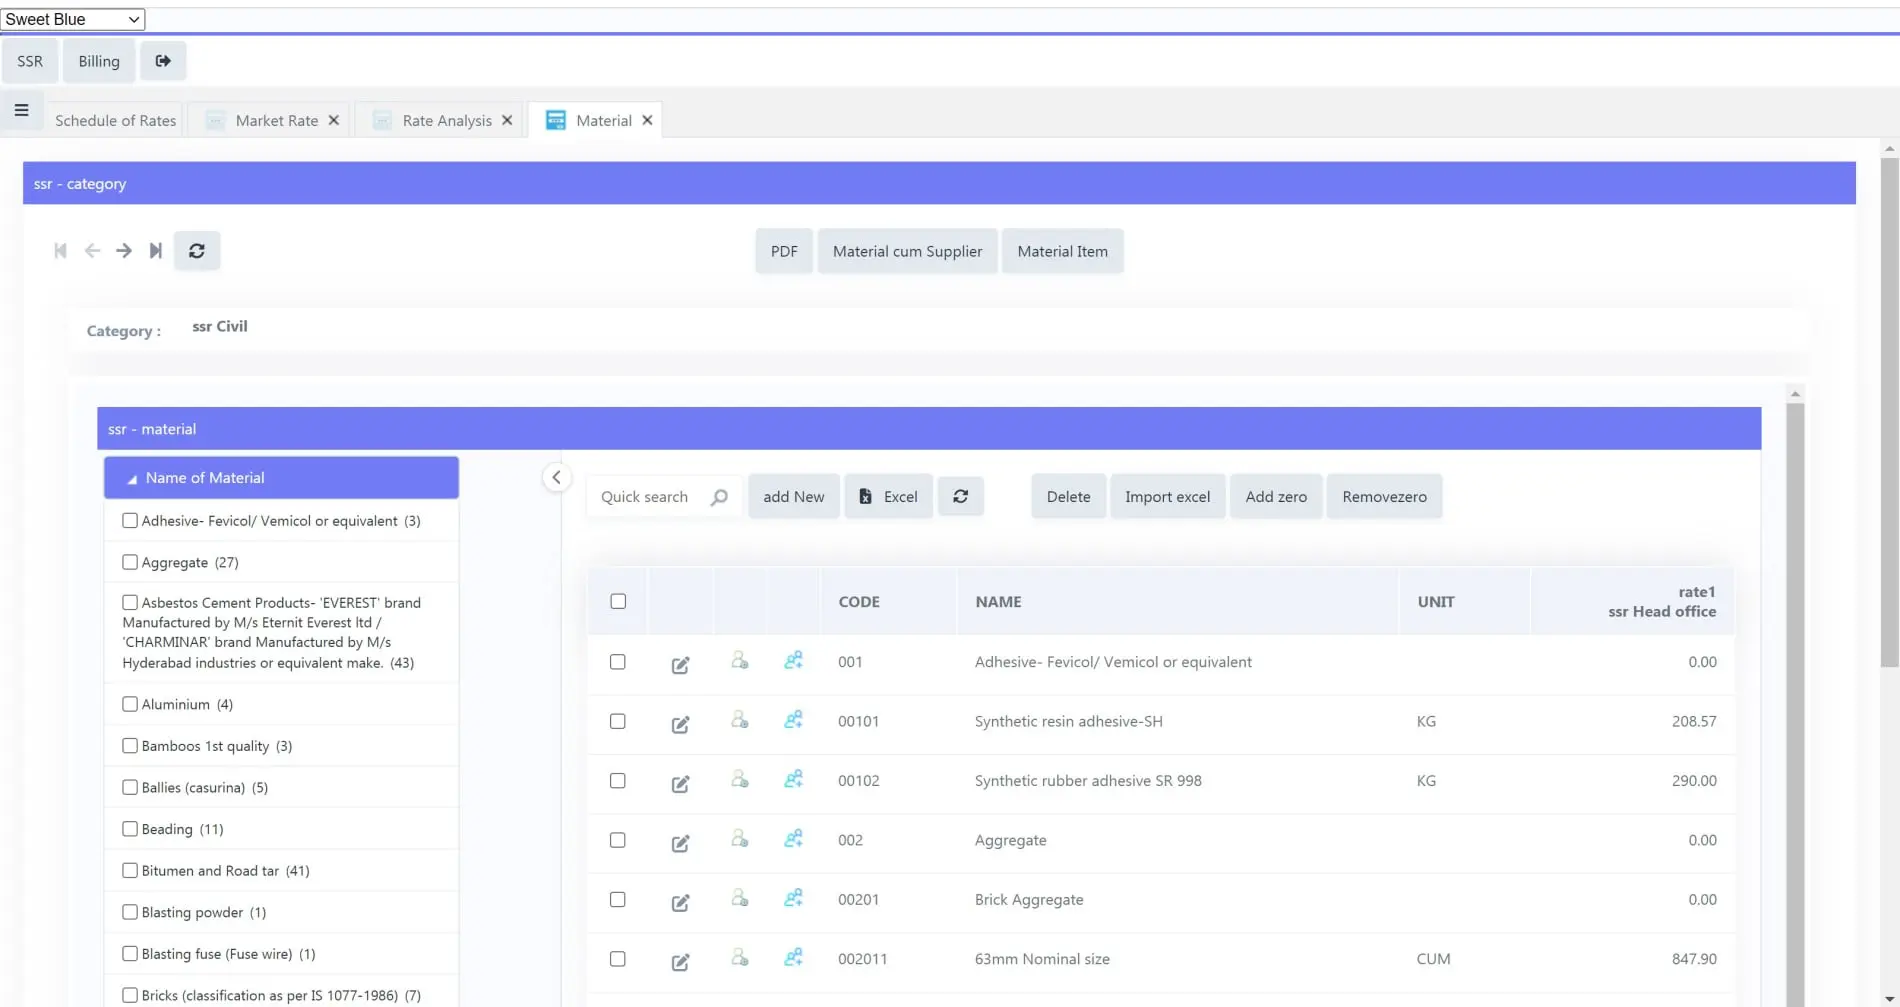Collapse the left sidebar with chevron
Screen dimensions: 1900x1007
(x=556, y=477)
